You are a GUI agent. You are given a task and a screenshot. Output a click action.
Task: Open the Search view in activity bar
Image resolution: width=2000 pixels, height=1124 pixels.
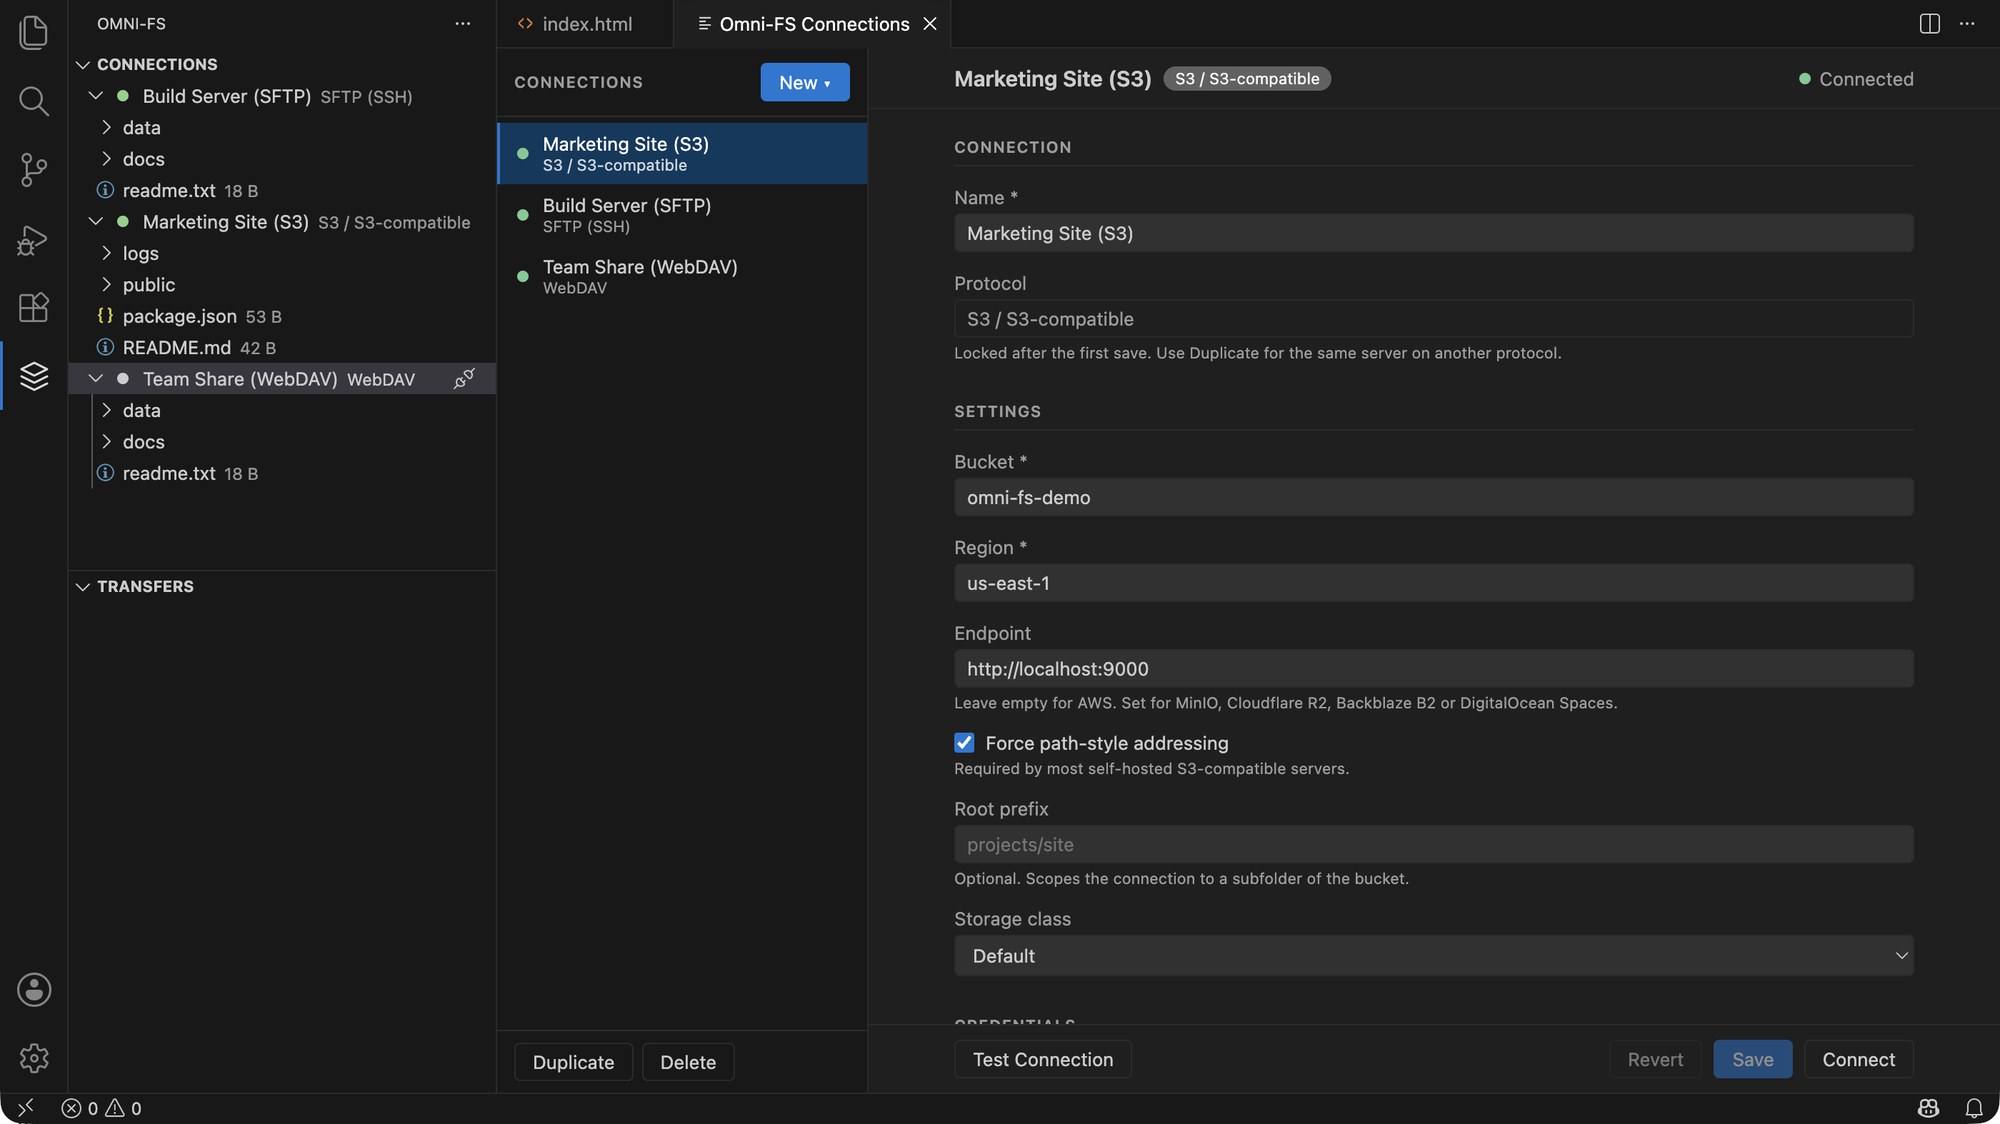[x=34, y=100]
